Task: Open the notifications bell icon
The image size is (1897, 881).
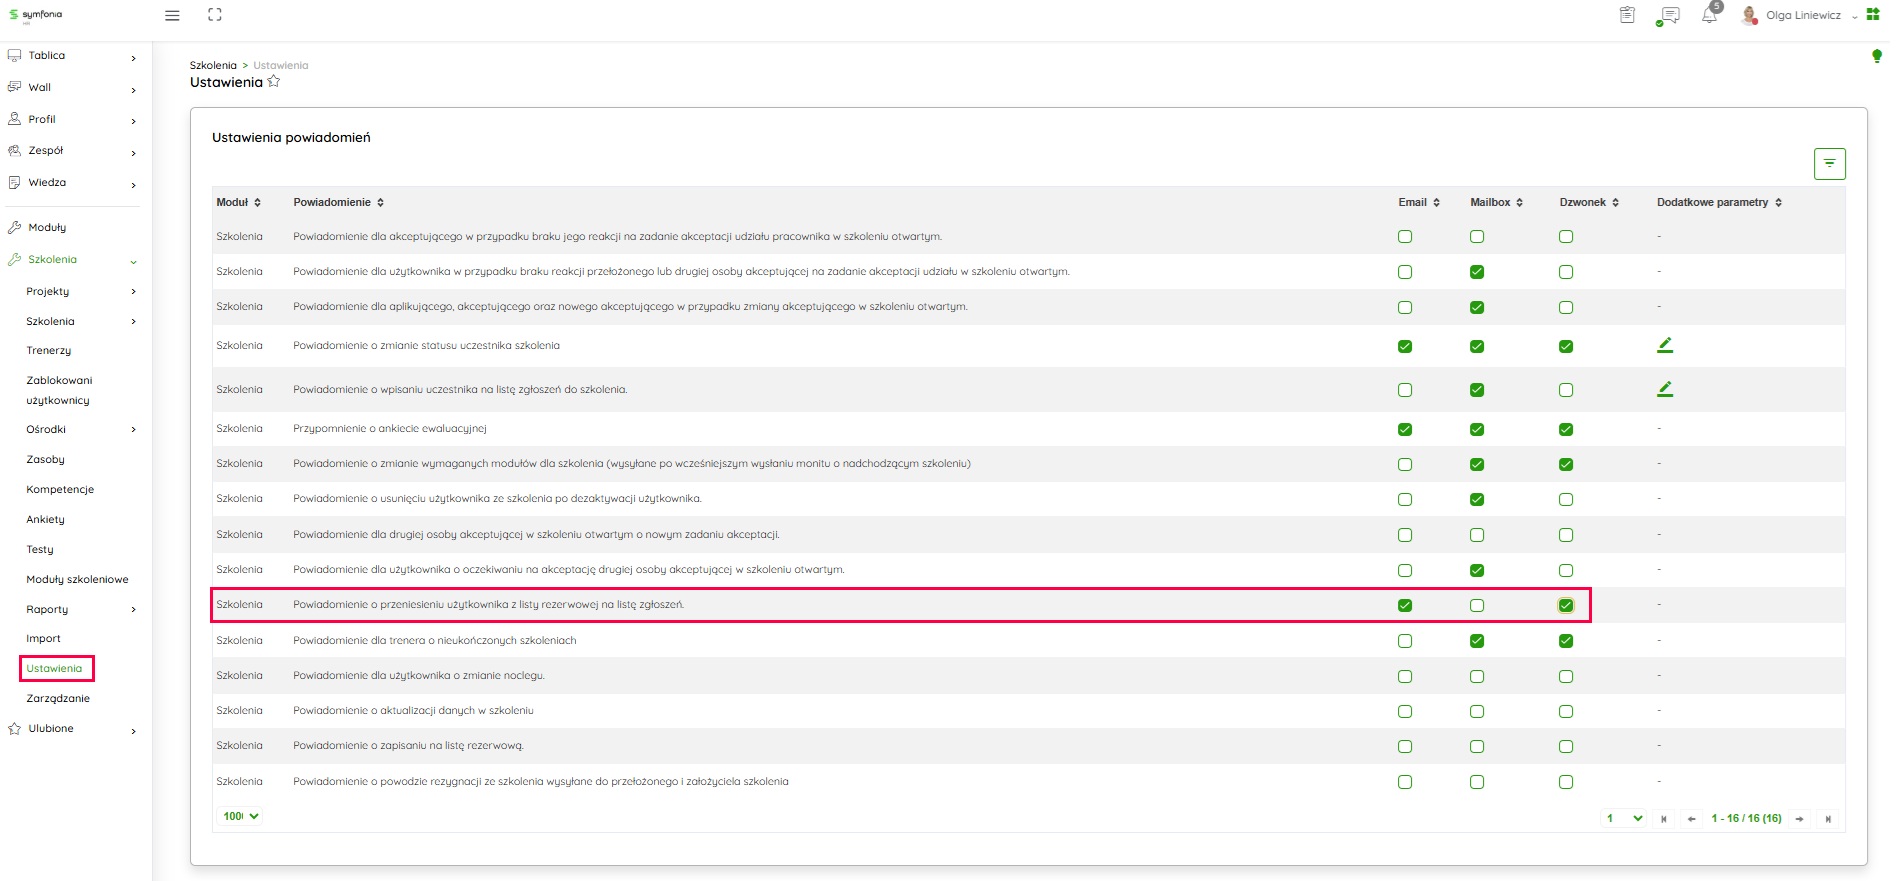Action: click(1709, 16)
